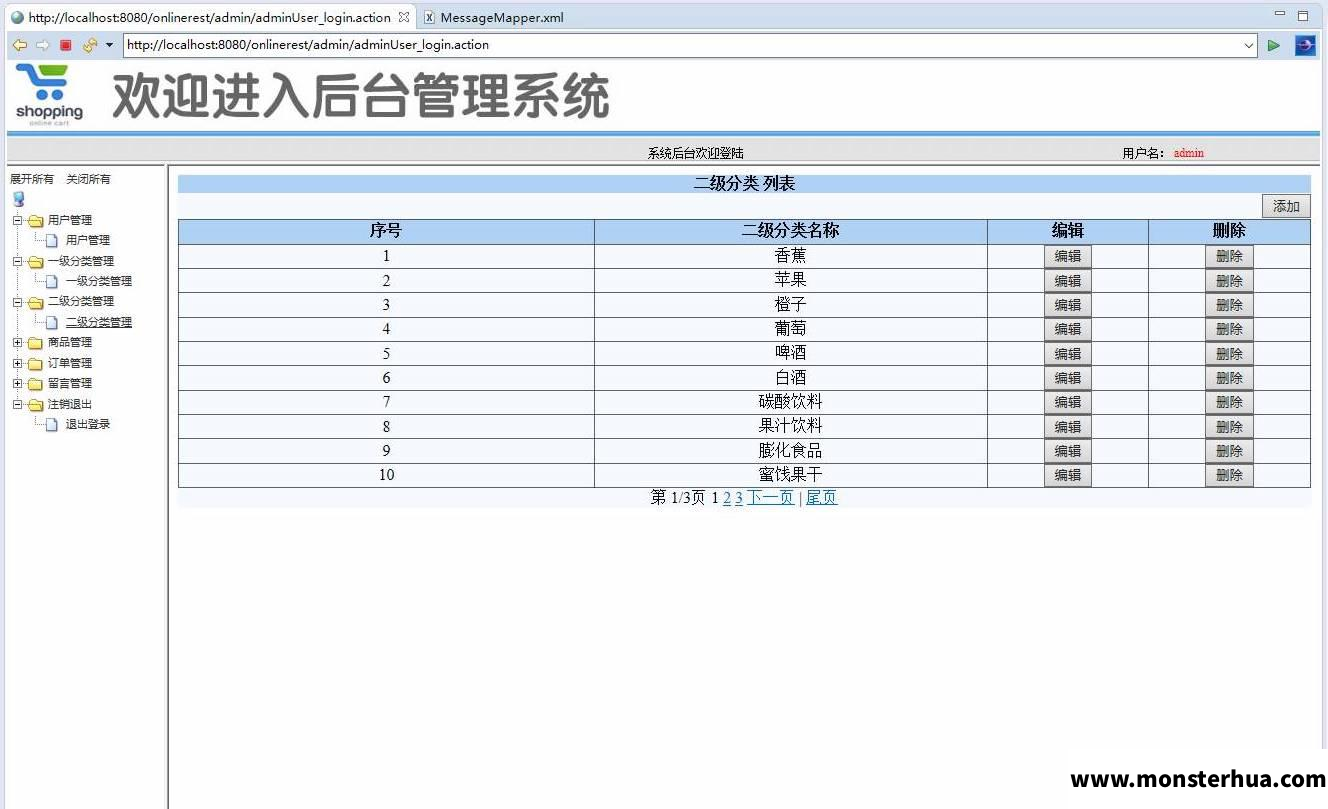Click the 二级分类名称 column header
The image size is (1328, 809).
[x=790, y=231]
